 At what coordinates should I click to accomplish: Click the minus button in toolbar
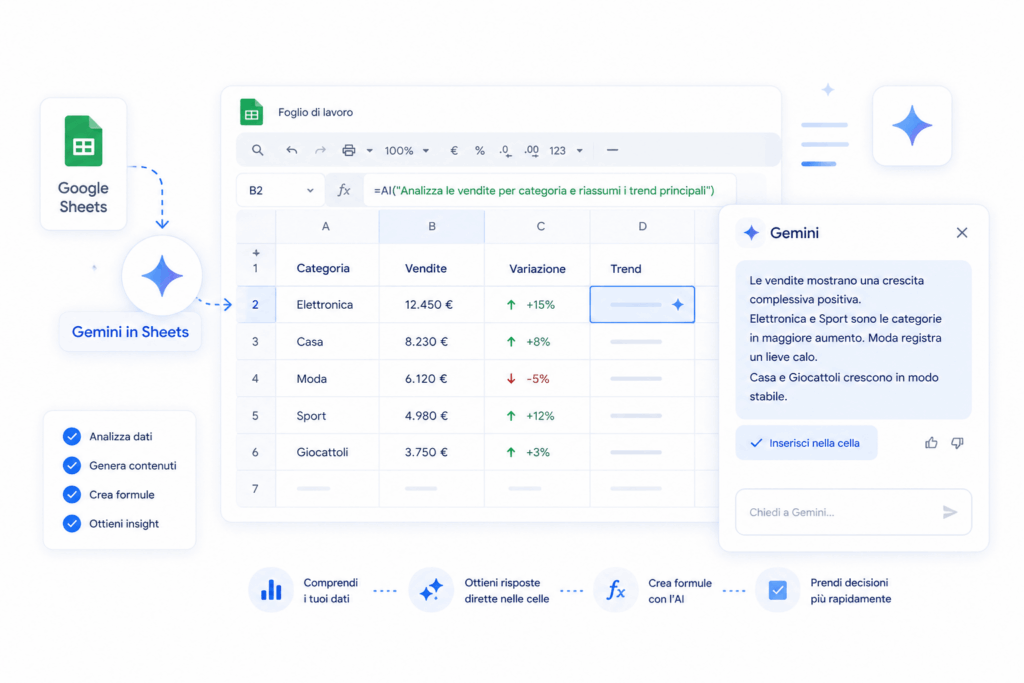[612, 150]
